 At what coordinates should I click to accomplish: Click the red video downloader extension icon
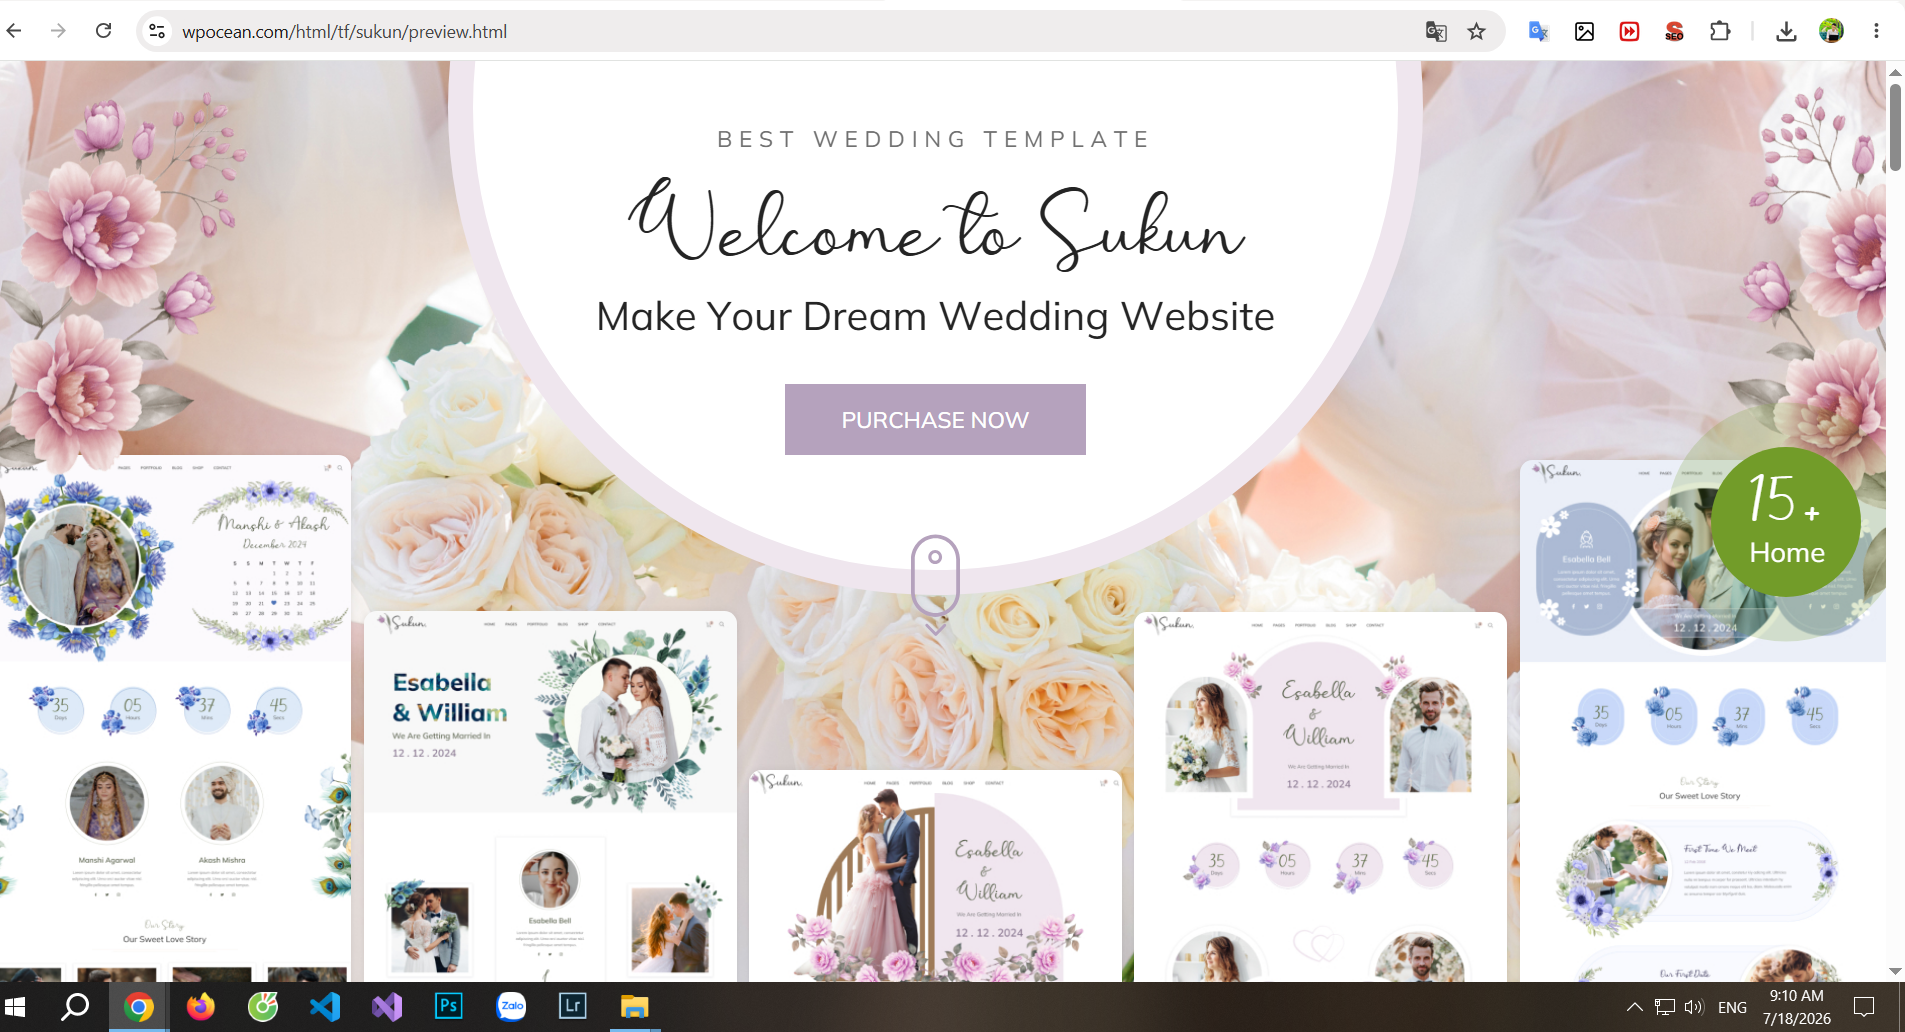(1629, 31)
